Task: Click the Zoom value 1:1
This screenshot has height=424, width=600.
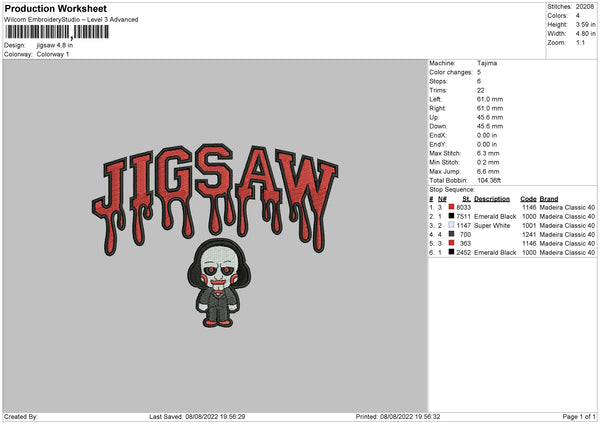Action: 580,42
